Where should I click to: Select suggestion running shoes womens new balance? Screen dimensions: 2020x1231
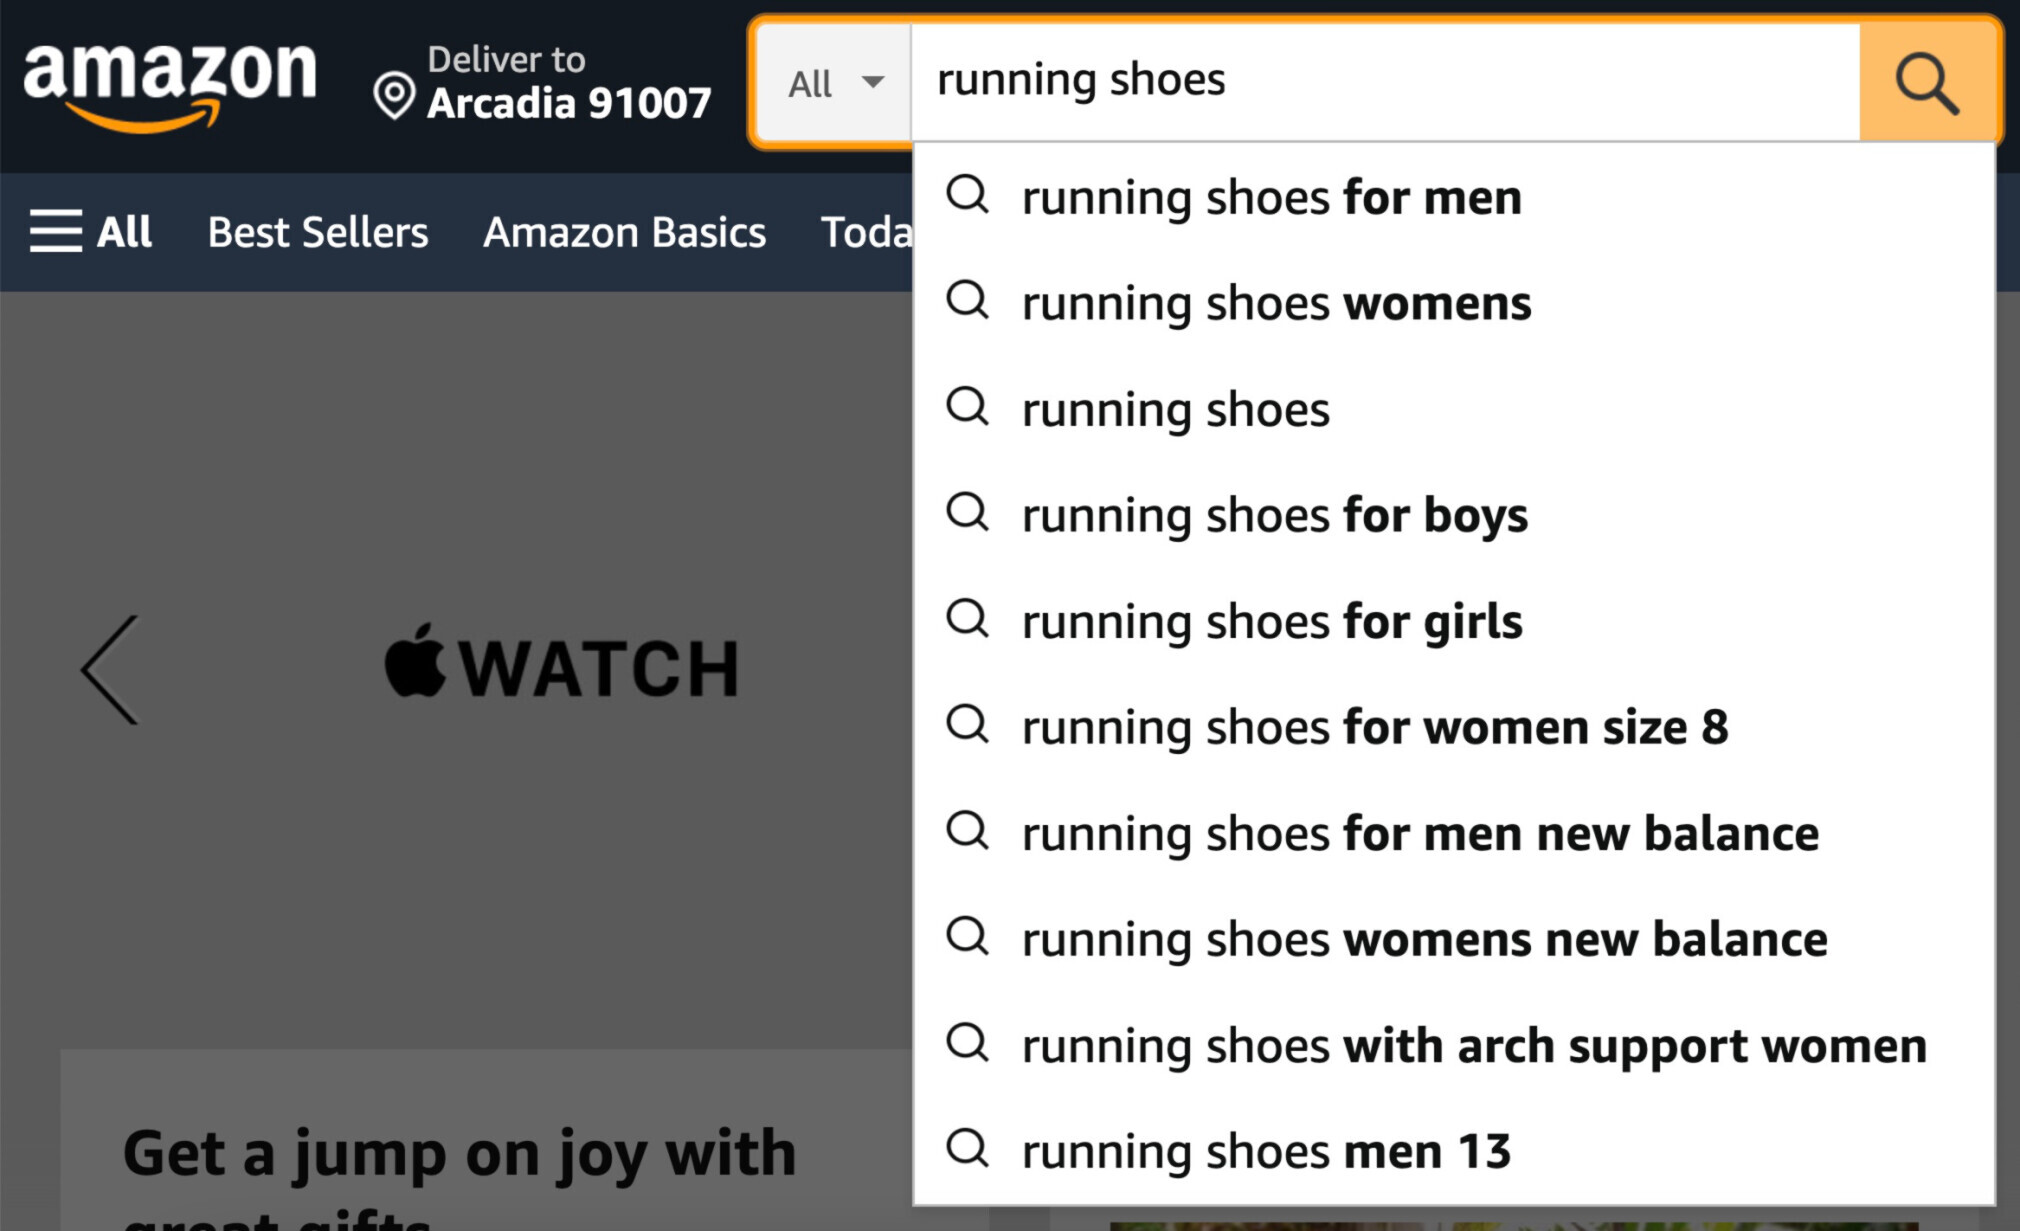click(1454, 939)
